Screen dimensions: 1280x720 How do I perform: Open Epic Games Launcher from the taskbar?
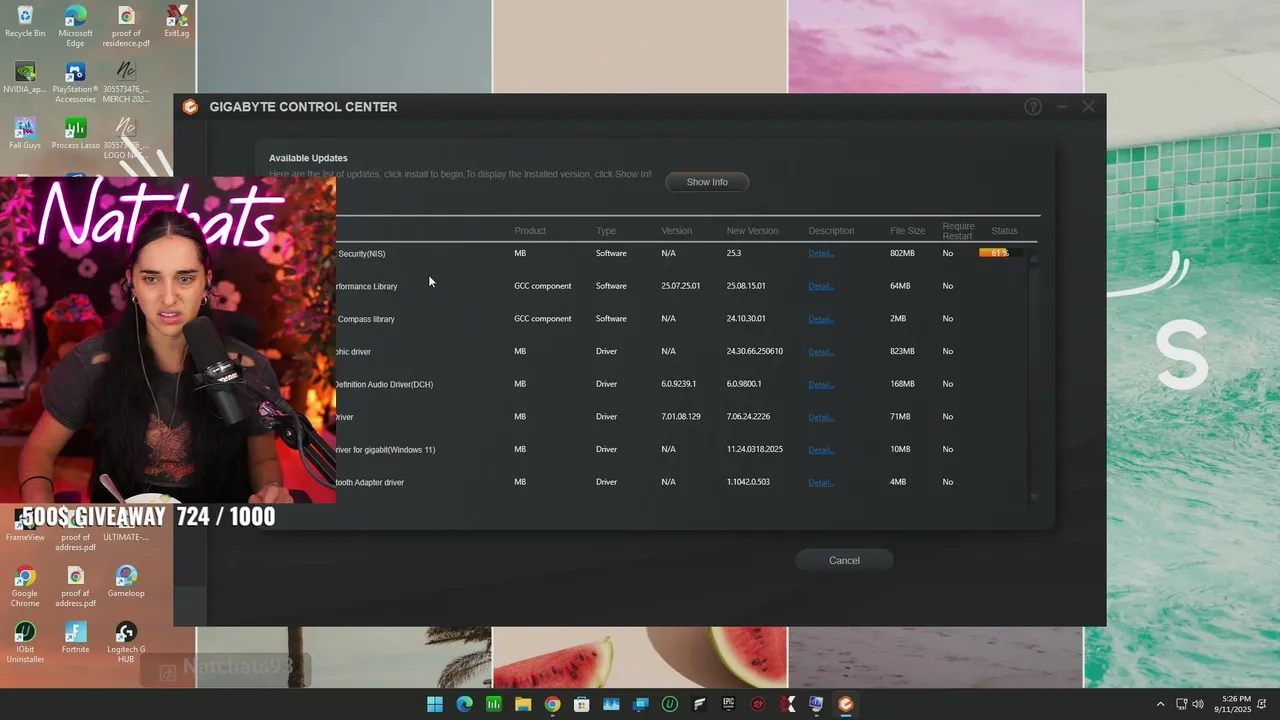(x=728, y=704)
